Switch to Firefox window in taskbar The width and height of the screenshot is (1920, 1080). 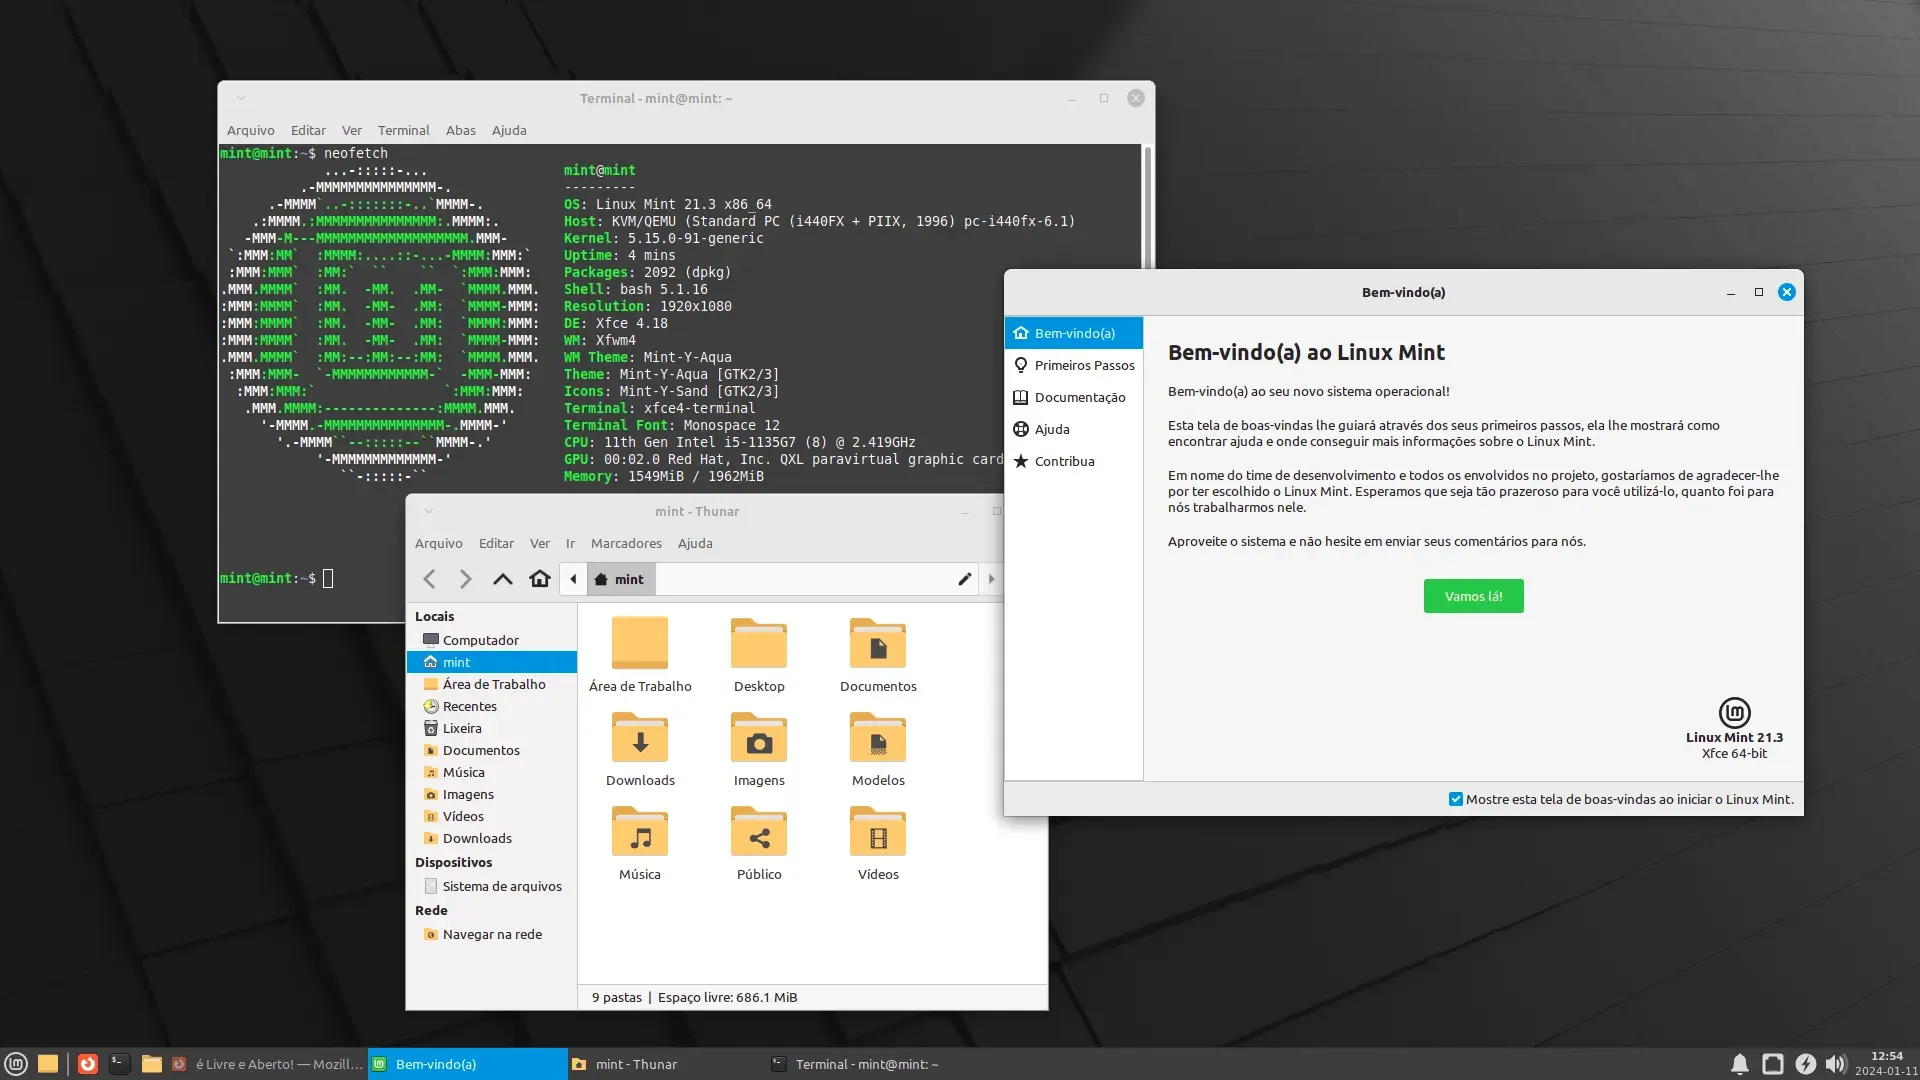[268, 1064]
